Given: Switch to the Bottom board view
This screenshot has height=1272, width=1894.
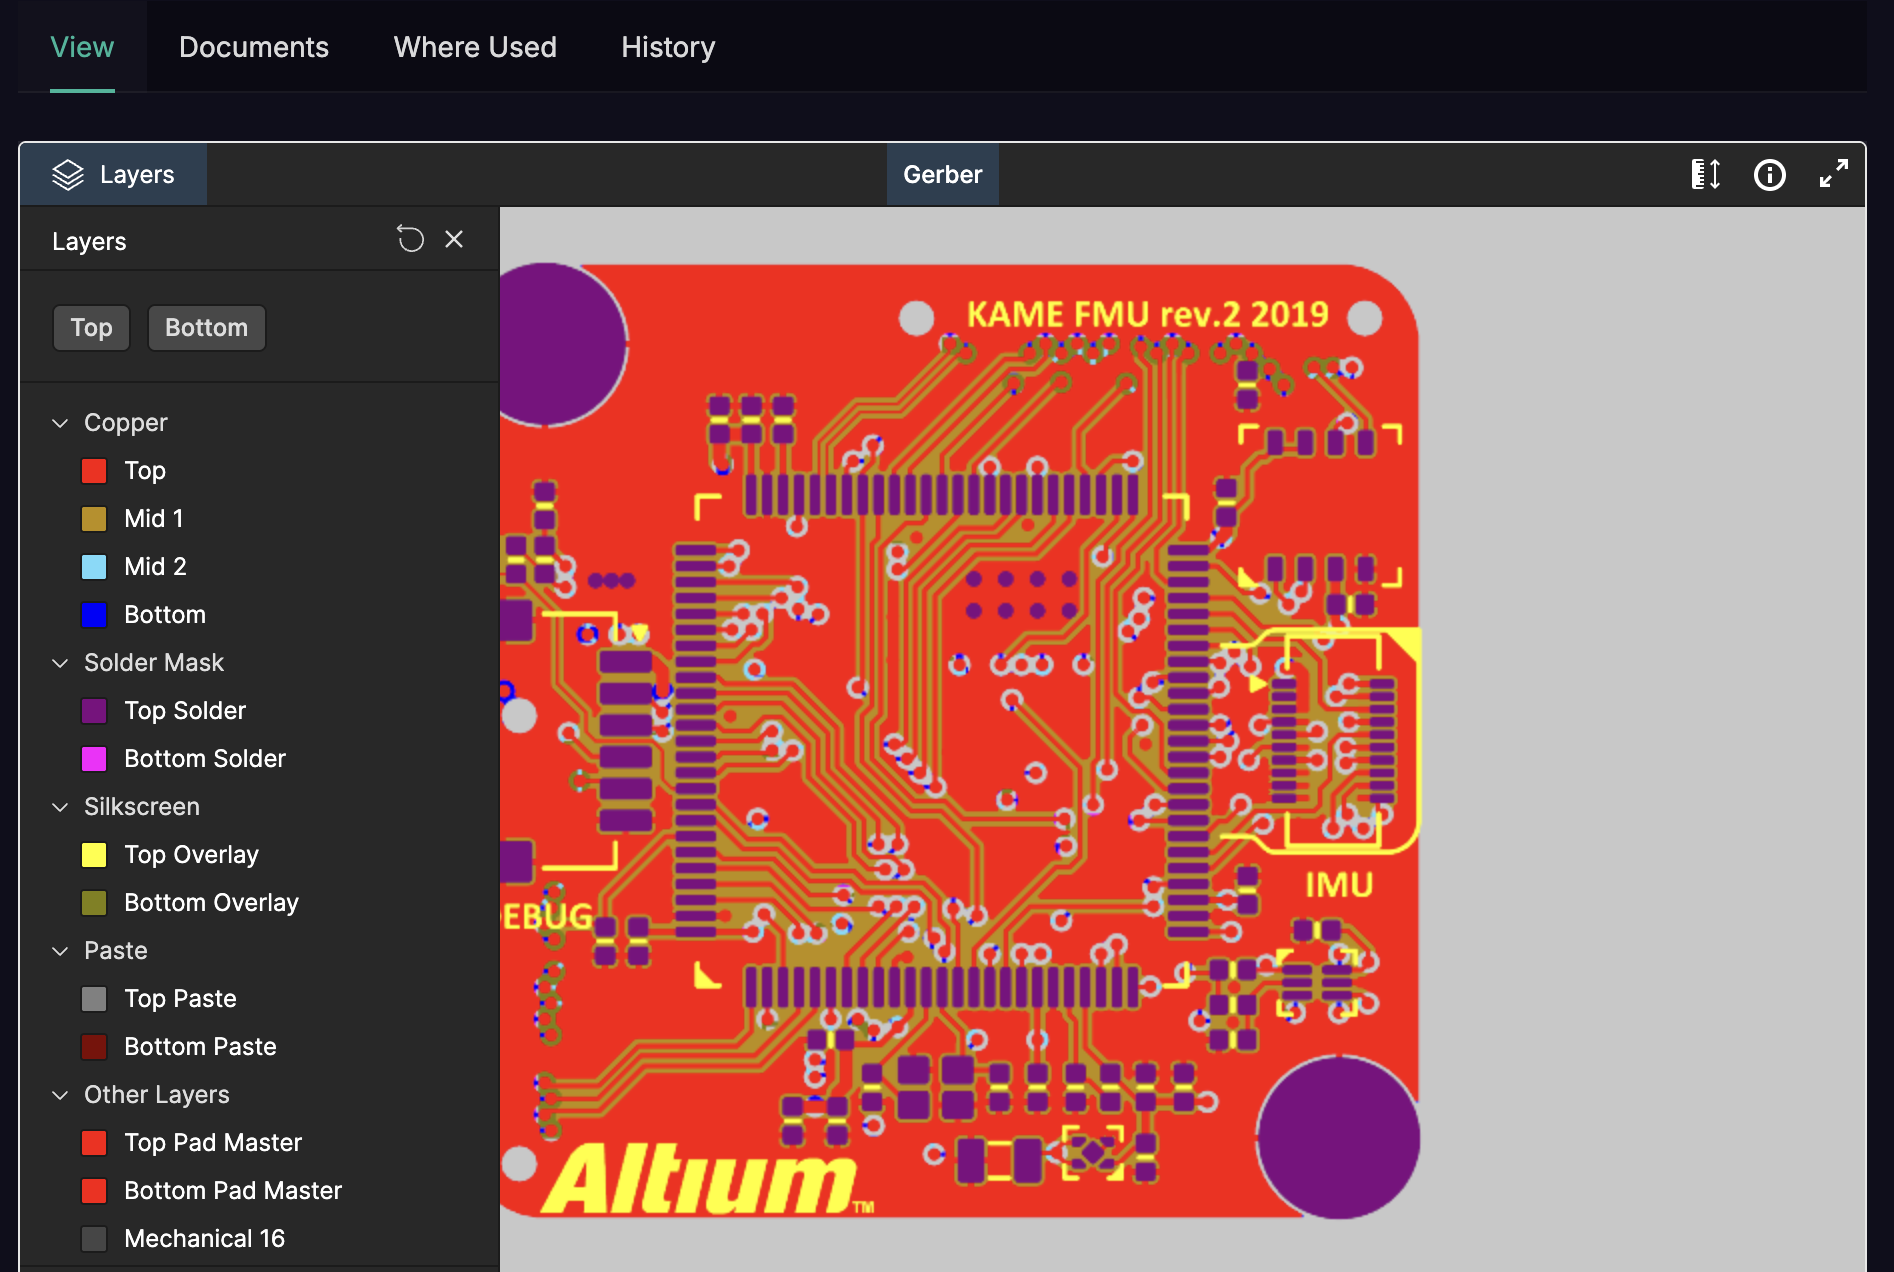Looking at the screenshot, I should tap(206, 327).
